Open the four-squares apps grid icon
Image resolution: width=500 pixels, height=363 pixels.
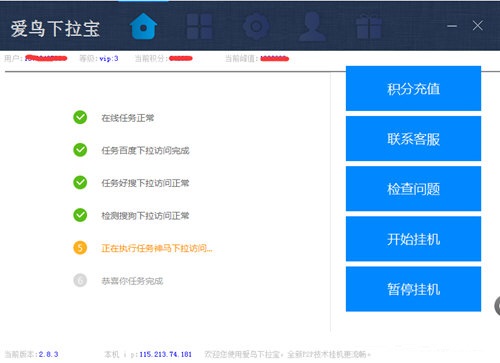click(x=200, y=26)
